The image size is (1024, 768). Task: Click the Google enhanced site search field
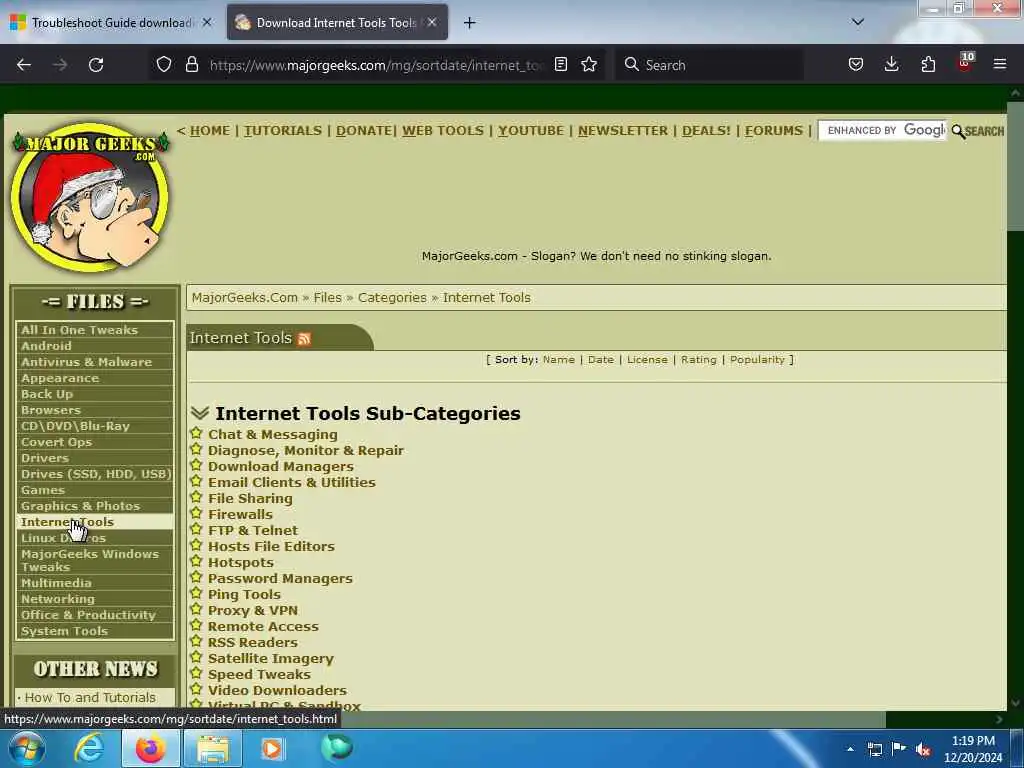(882, 131)
